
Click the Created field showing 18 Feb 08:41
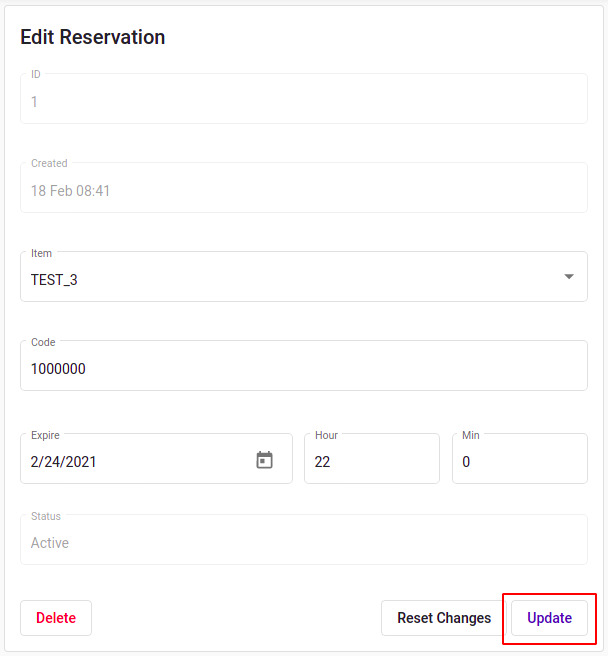tap(70, 191)
